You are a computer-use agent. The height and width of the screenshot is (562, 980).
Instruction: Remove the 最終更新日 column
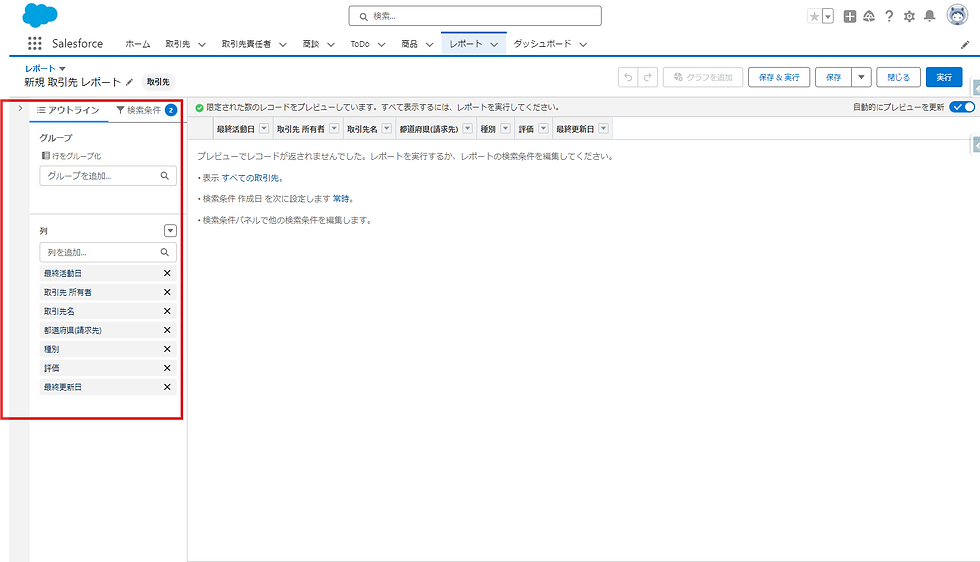point(167,387)
